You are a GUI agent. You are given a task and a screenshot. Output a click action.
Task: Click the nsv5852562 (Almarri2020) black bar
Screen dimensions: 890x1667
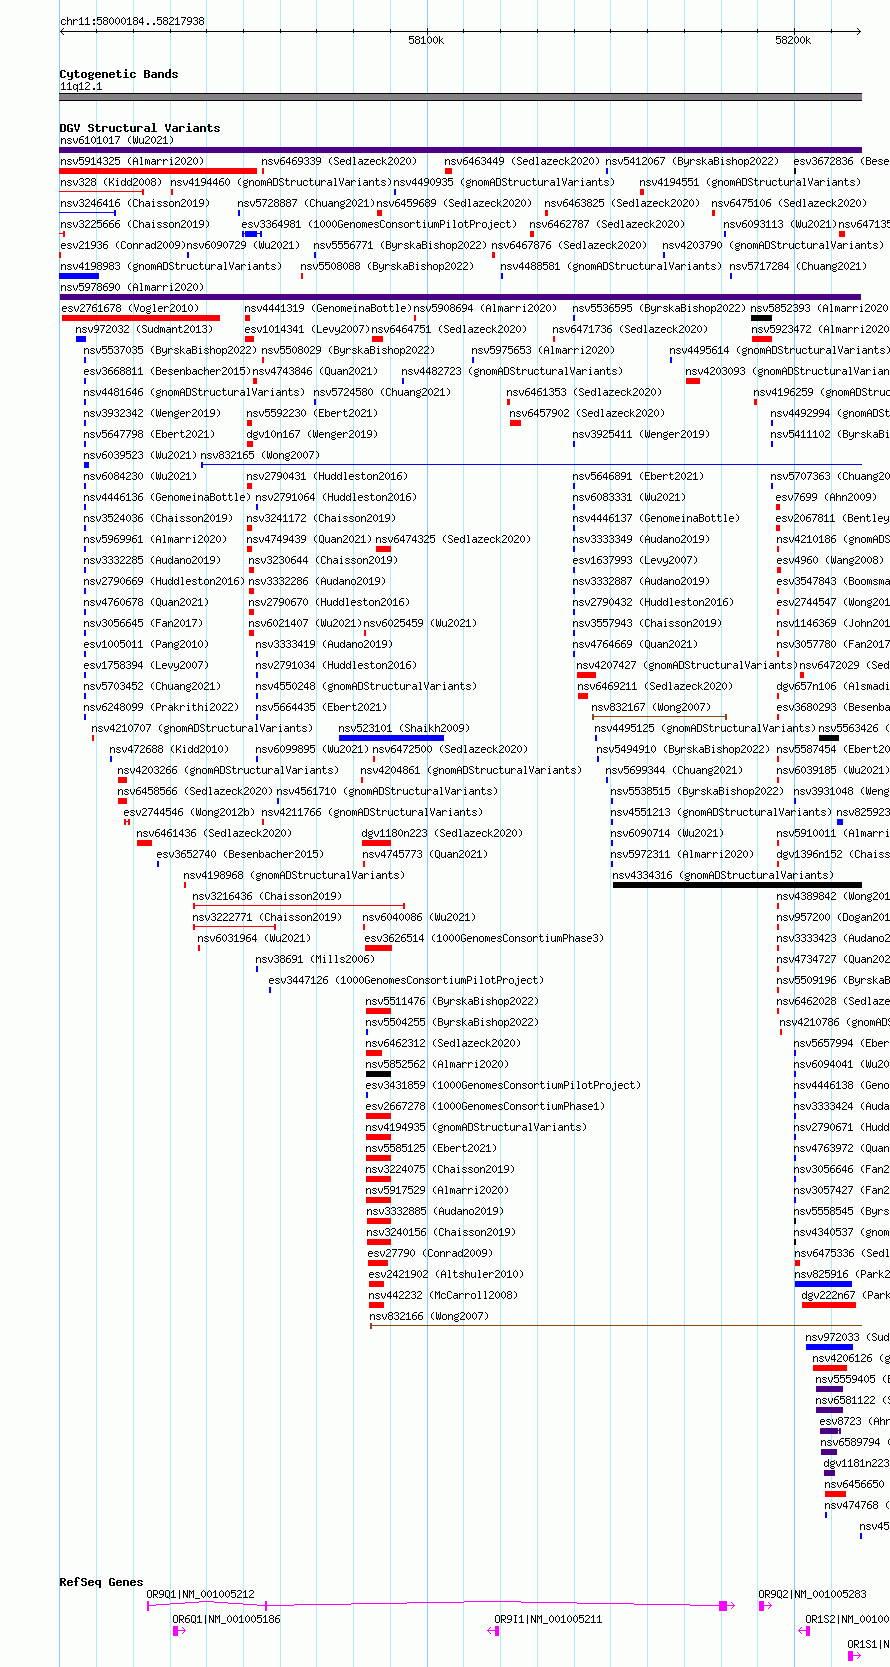click(378, 1074)
